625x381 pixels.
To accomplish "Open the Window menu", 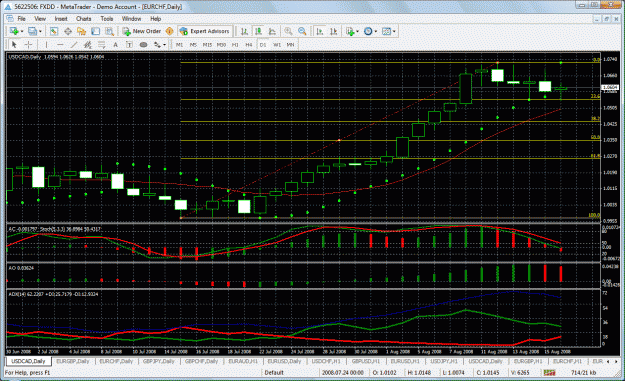I will [131, 19].
